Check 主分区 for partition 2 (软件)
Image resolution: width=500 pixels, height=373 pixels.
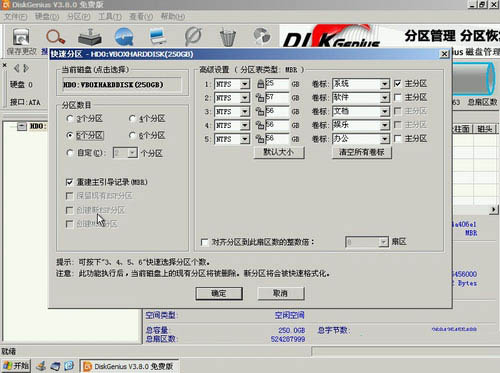coord(397,97)
